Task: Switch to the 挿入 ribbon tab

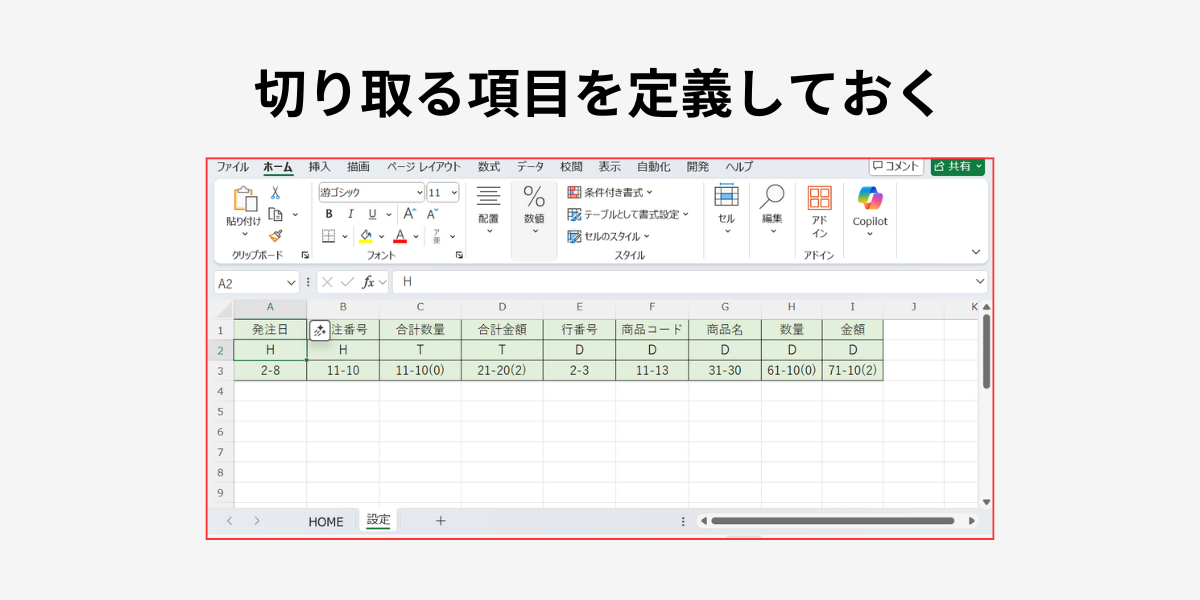Action: [x=319, y=167]
